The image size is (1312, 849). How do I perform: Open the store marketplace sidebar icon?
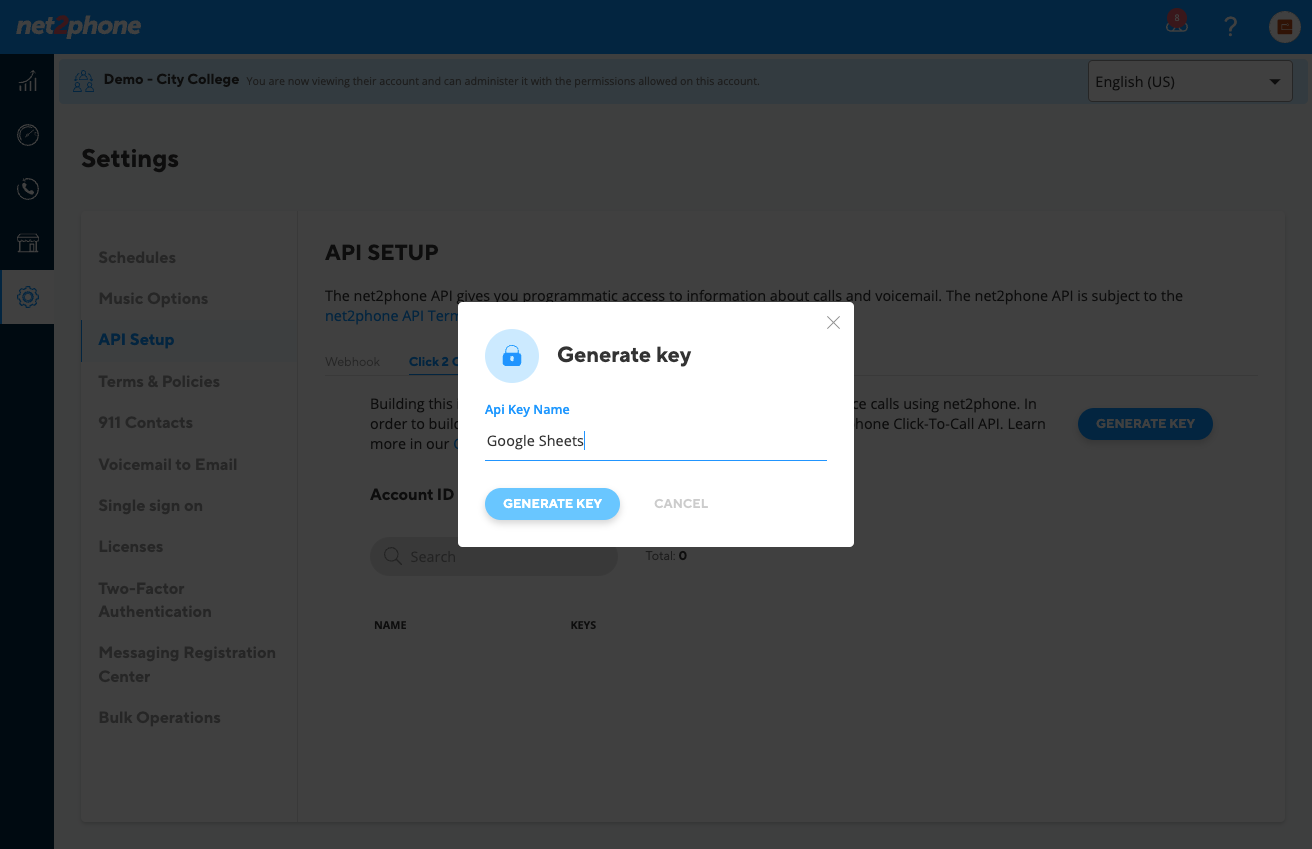(27, 243)
